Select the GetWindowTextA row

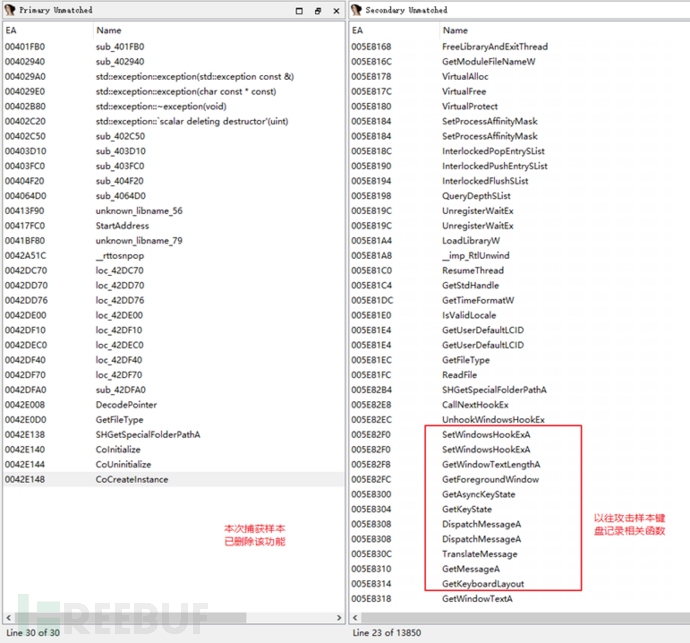pos(520,599)
